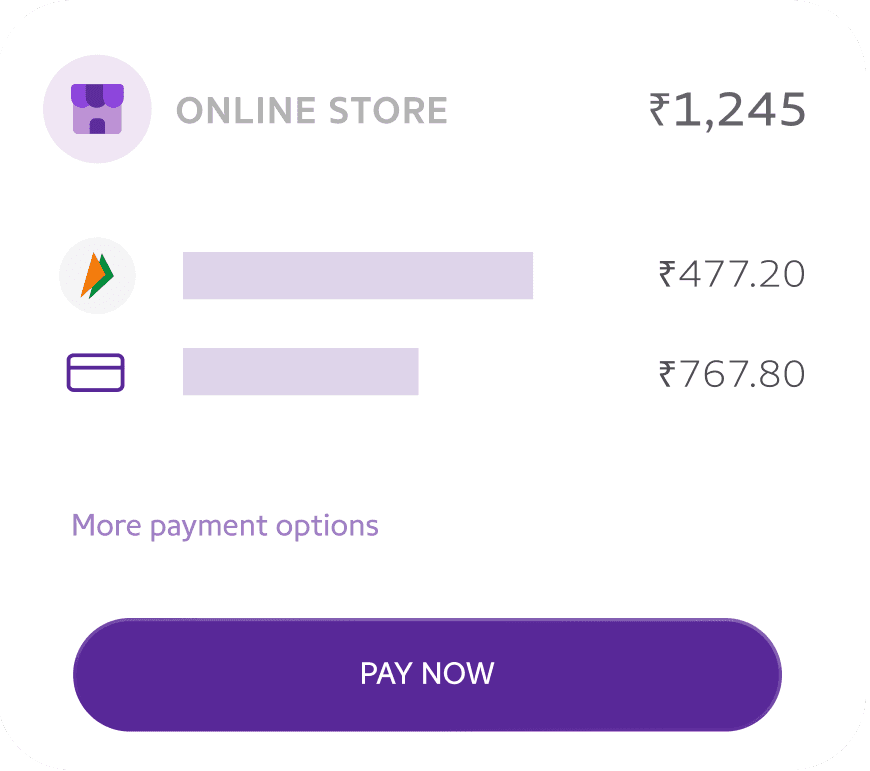Confirm payment with the purple PAY NOW button
The width and height of the screenshot is (870, 771).
point(427,674)
